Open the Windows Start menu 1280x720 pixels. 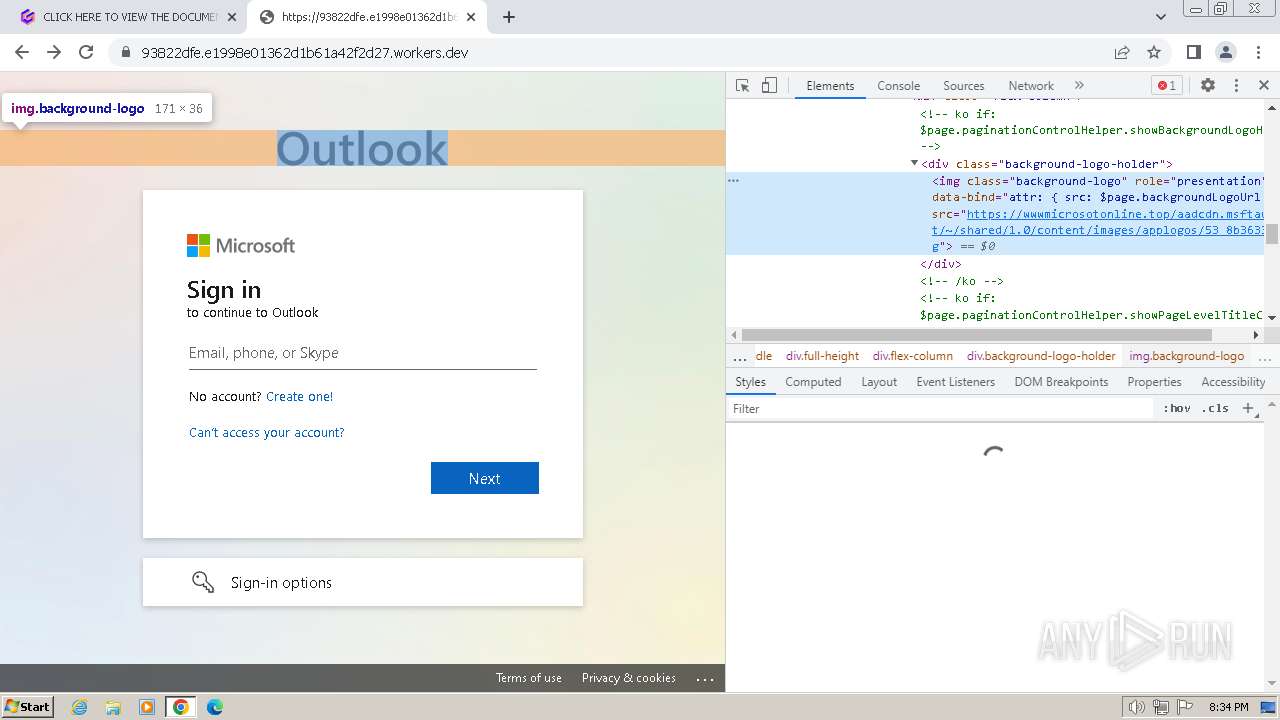28,706
